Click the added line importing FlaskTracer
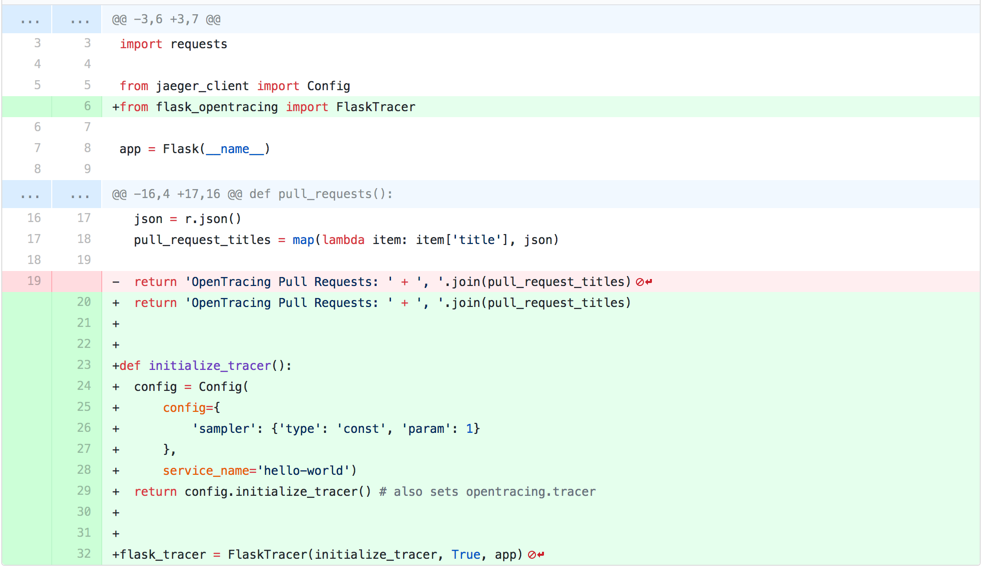Viewport: 986px width, 571px height. pyautogui.click(x=263, y=107)
